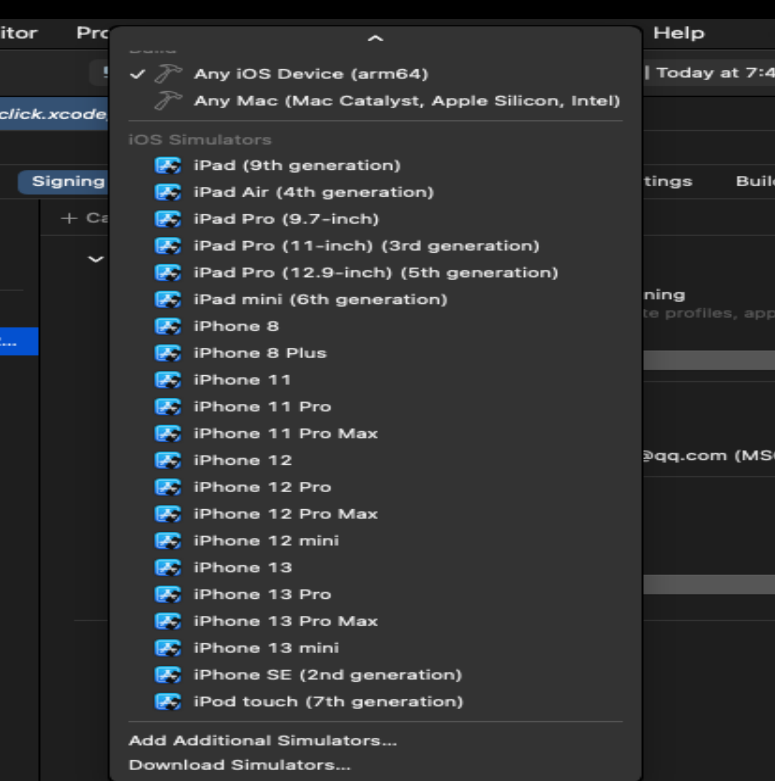The height and width of the screenshot is (781, 775).
Task: Click the hammer icon beside Any Mac
Action: 168,101
